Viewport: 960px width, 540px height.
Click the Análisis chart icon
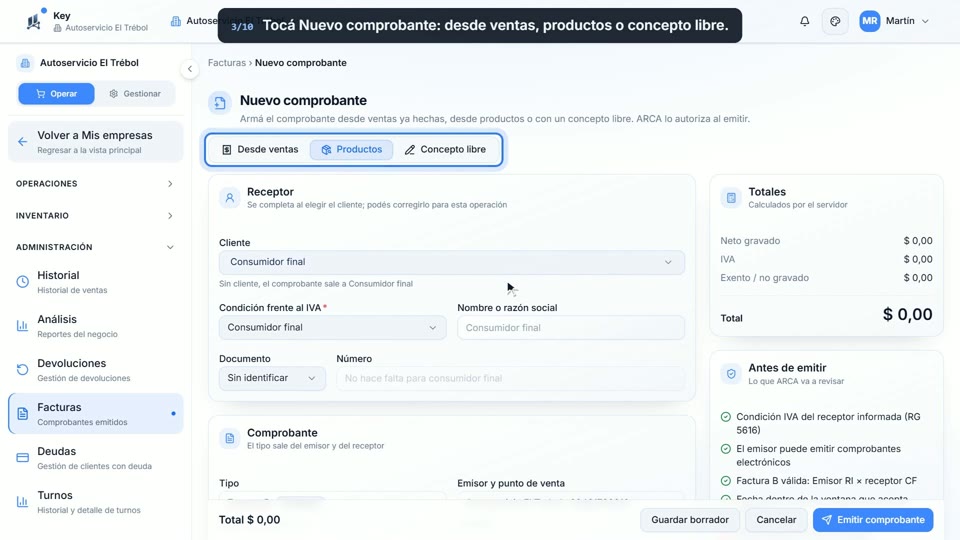pyautogui.click(x=23, y=326)
